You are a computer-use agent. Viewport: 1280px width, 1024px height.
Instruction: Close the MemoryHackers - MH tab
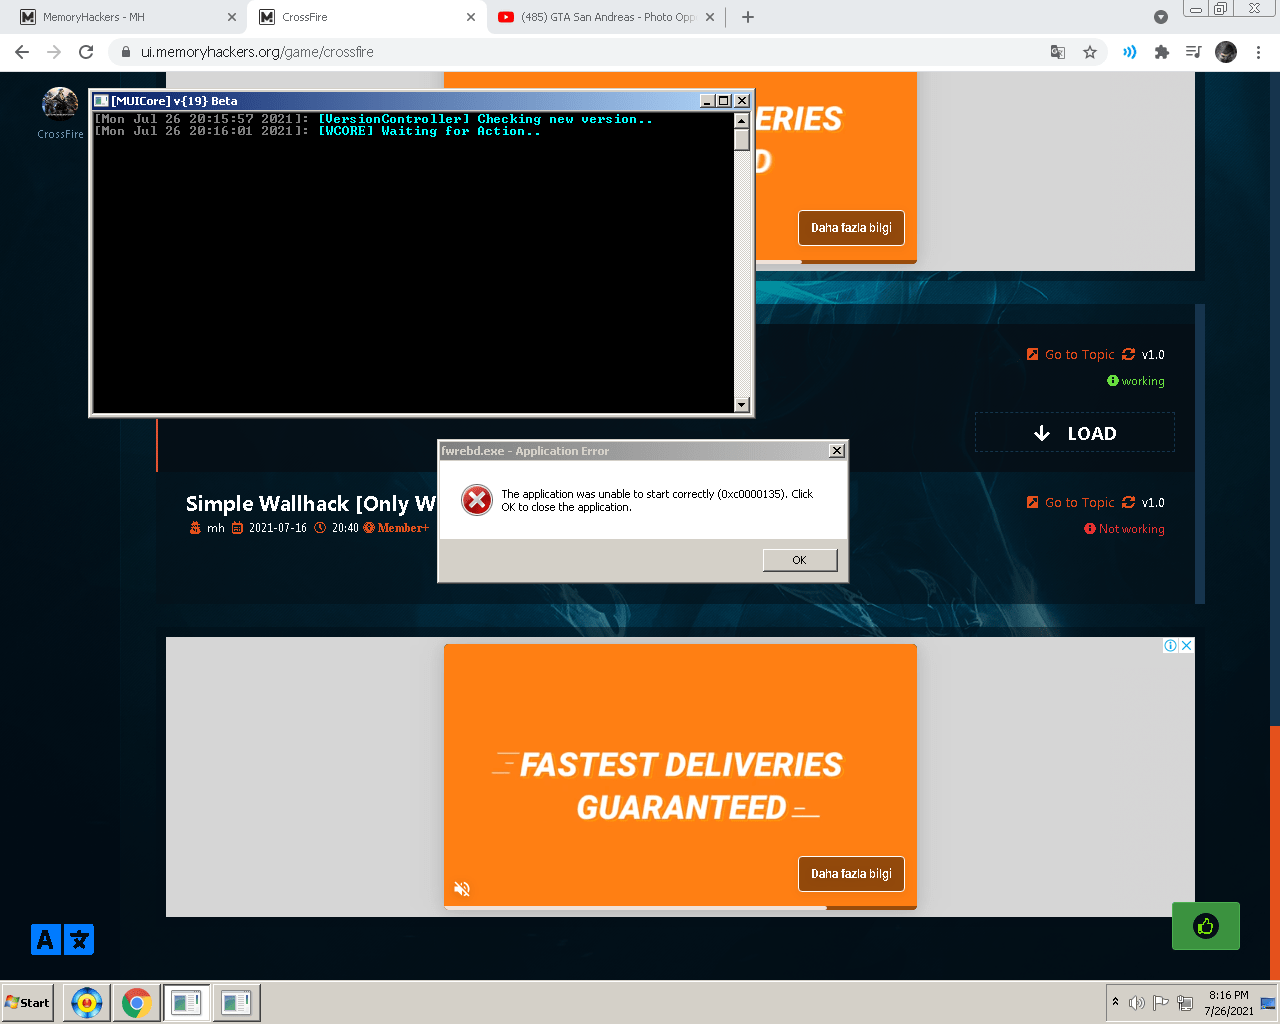point(232,17)
